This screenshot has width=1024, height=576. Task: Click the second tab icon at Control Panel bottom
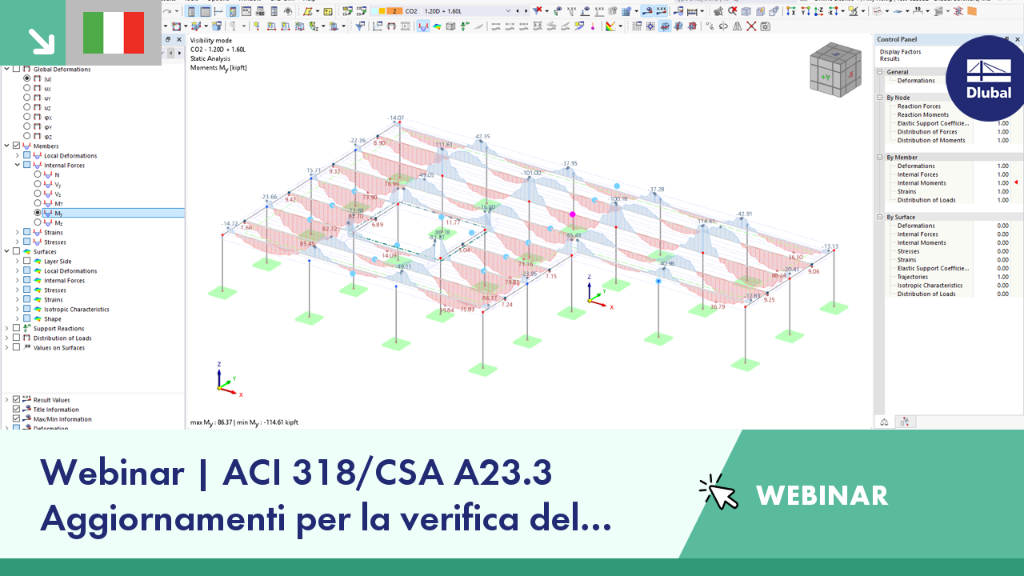(x=904, y=422)
